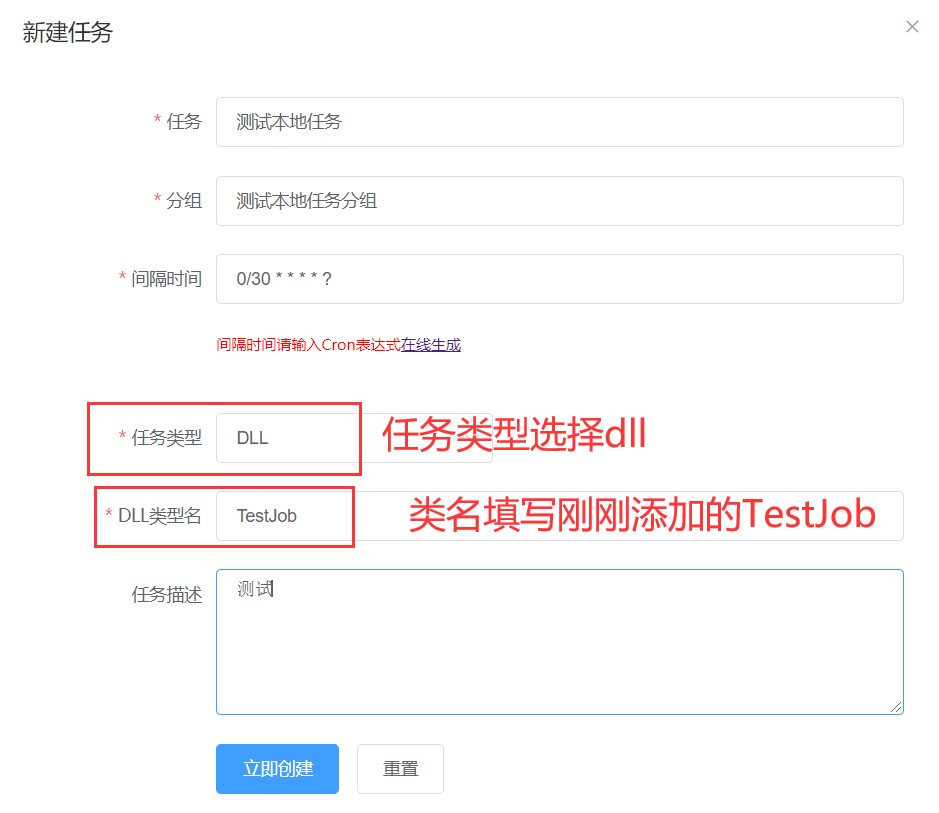Open the 在线生成 Cron generator link
Screen dimensions: 939x813
point(431,345)
